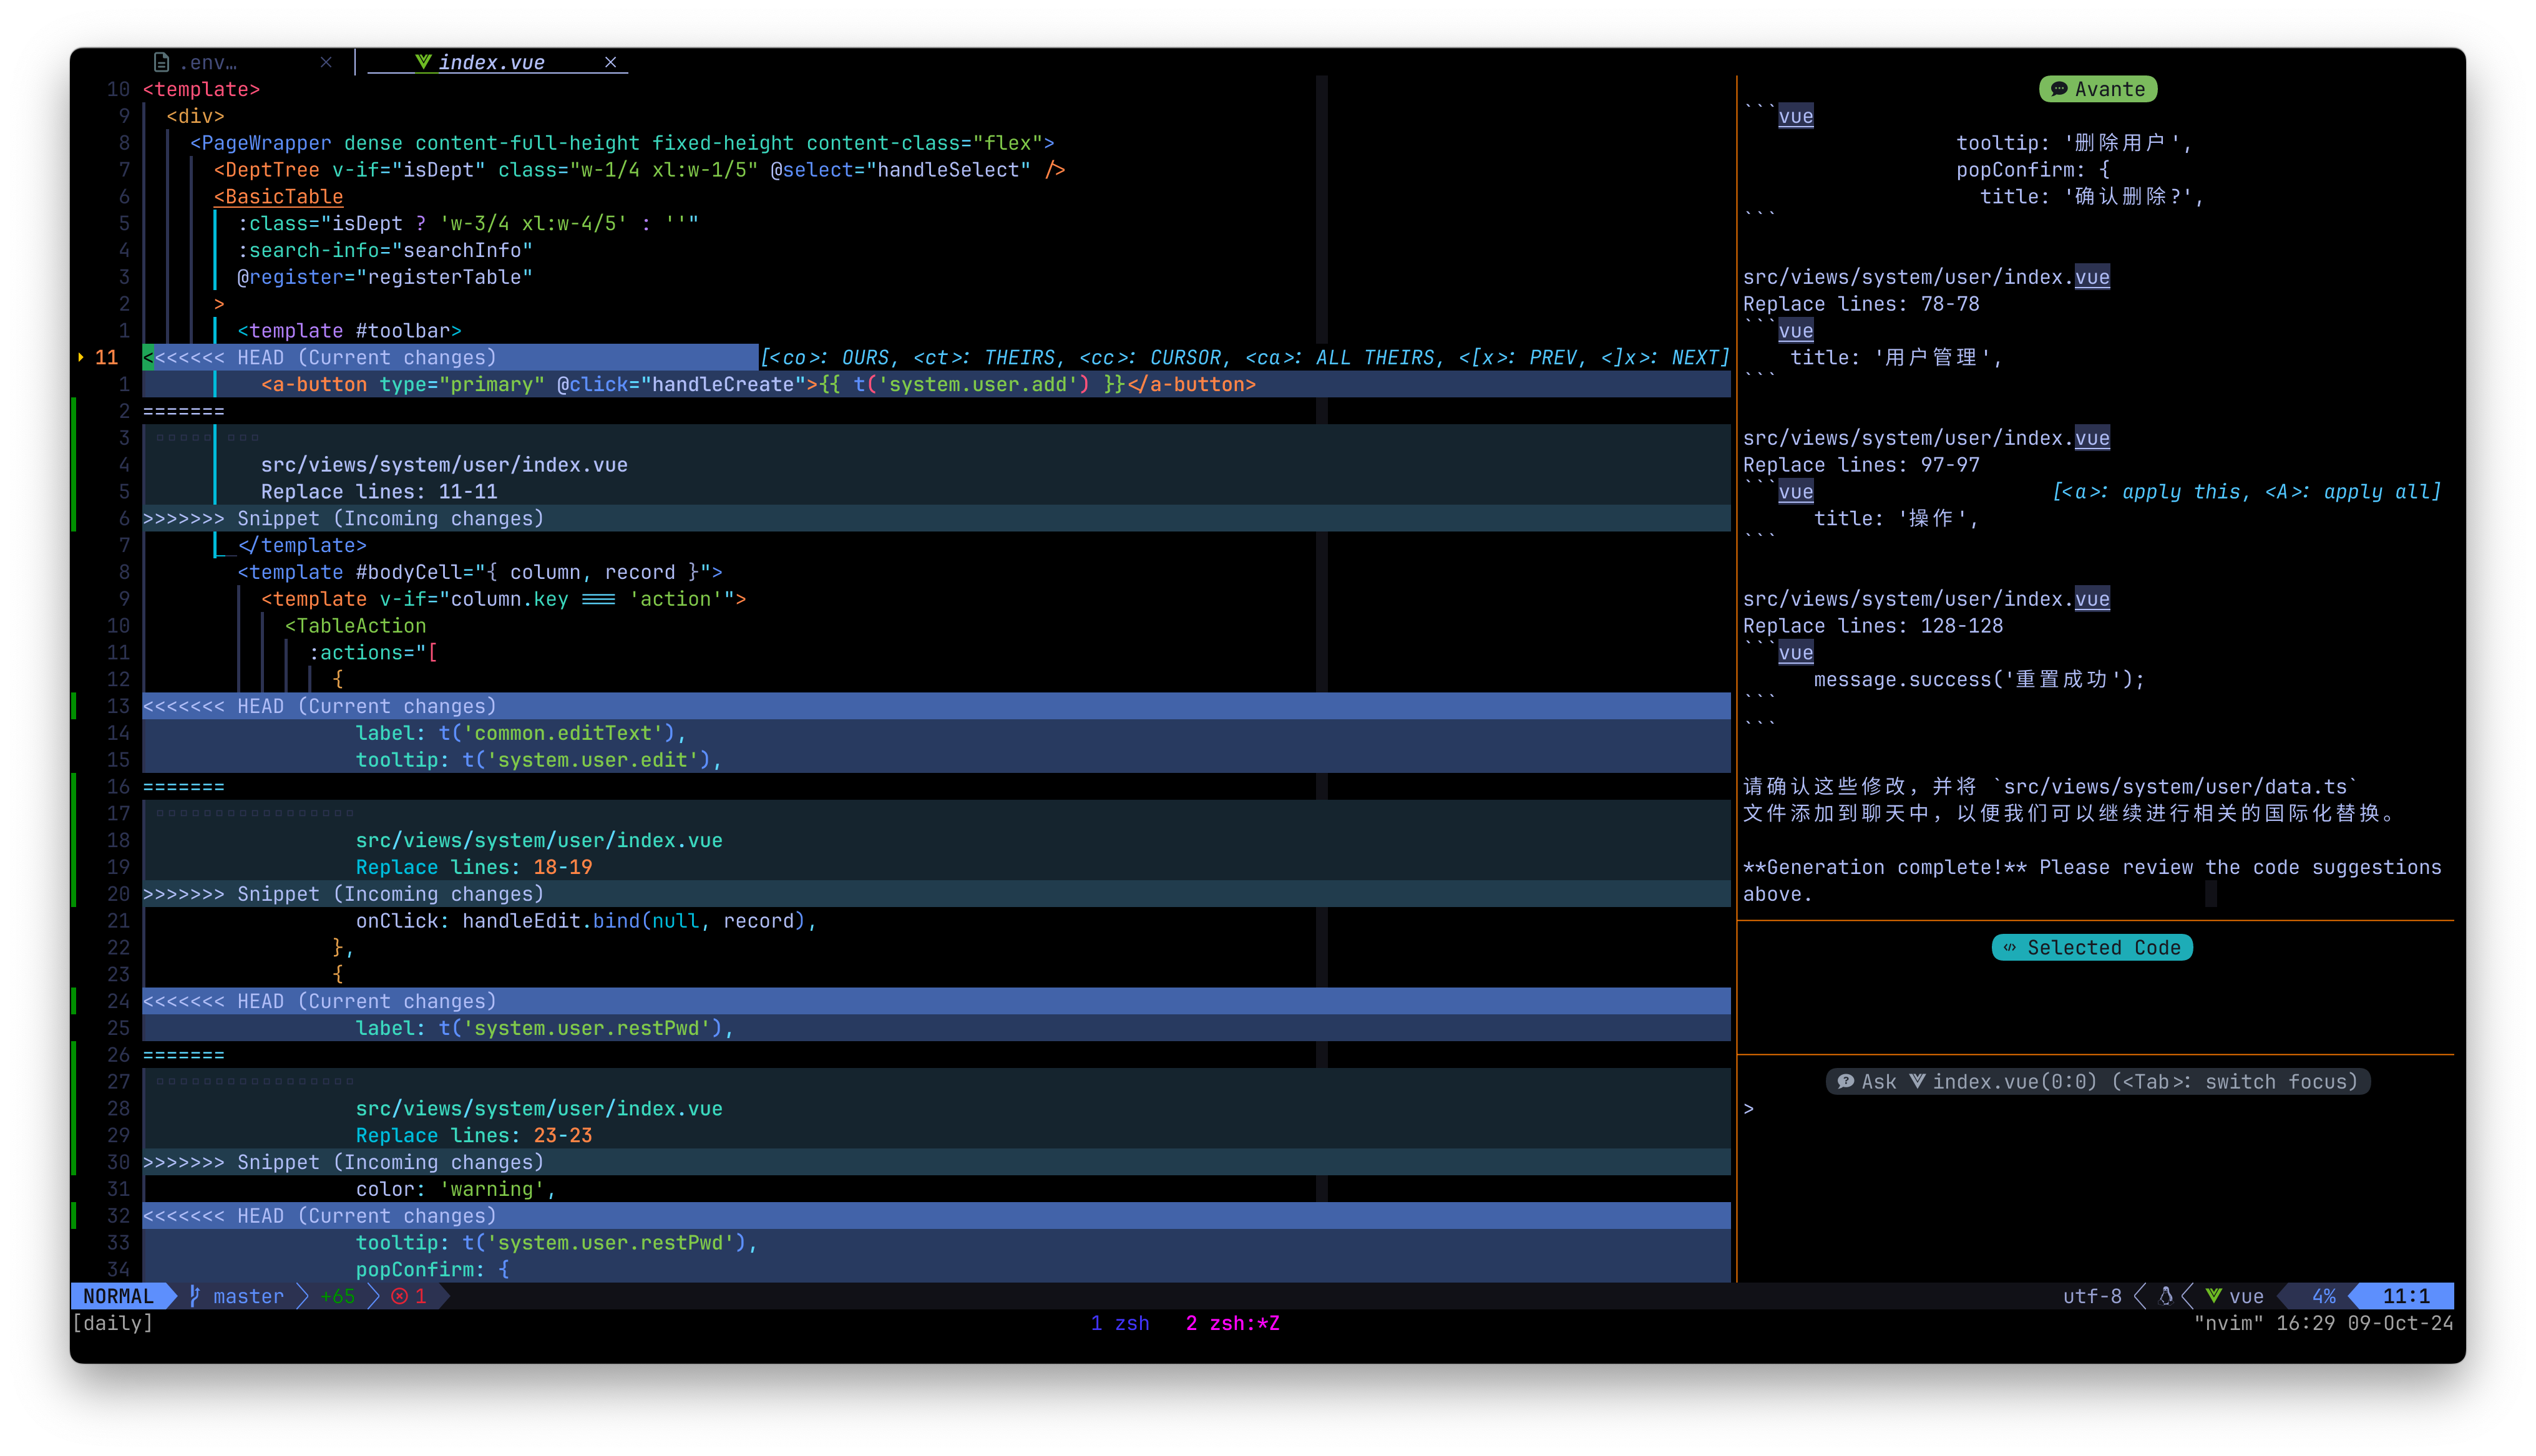The height and width of the screenshot is (1456, 2536).
Task: Click the Avante chat bubble badge
Action: pos(2097,89)
